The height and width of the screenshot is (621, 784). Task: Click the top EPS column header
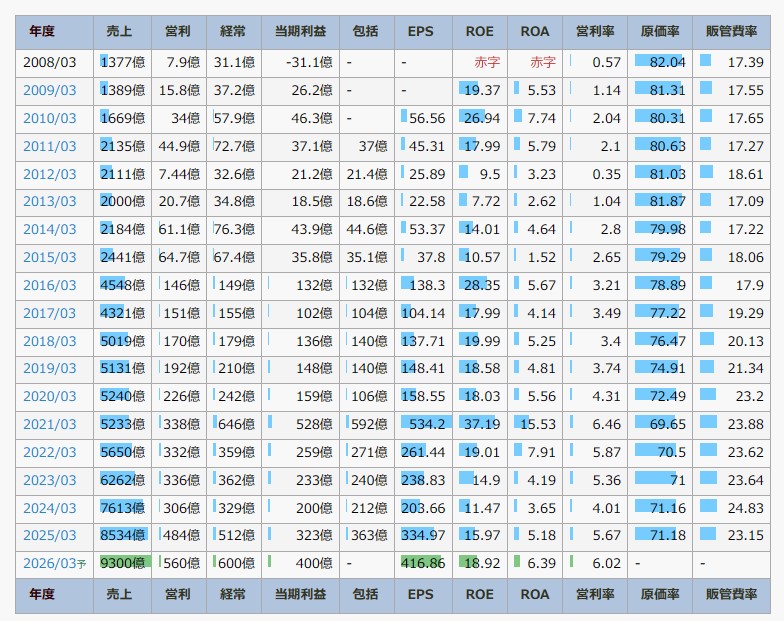click(423, 32)
